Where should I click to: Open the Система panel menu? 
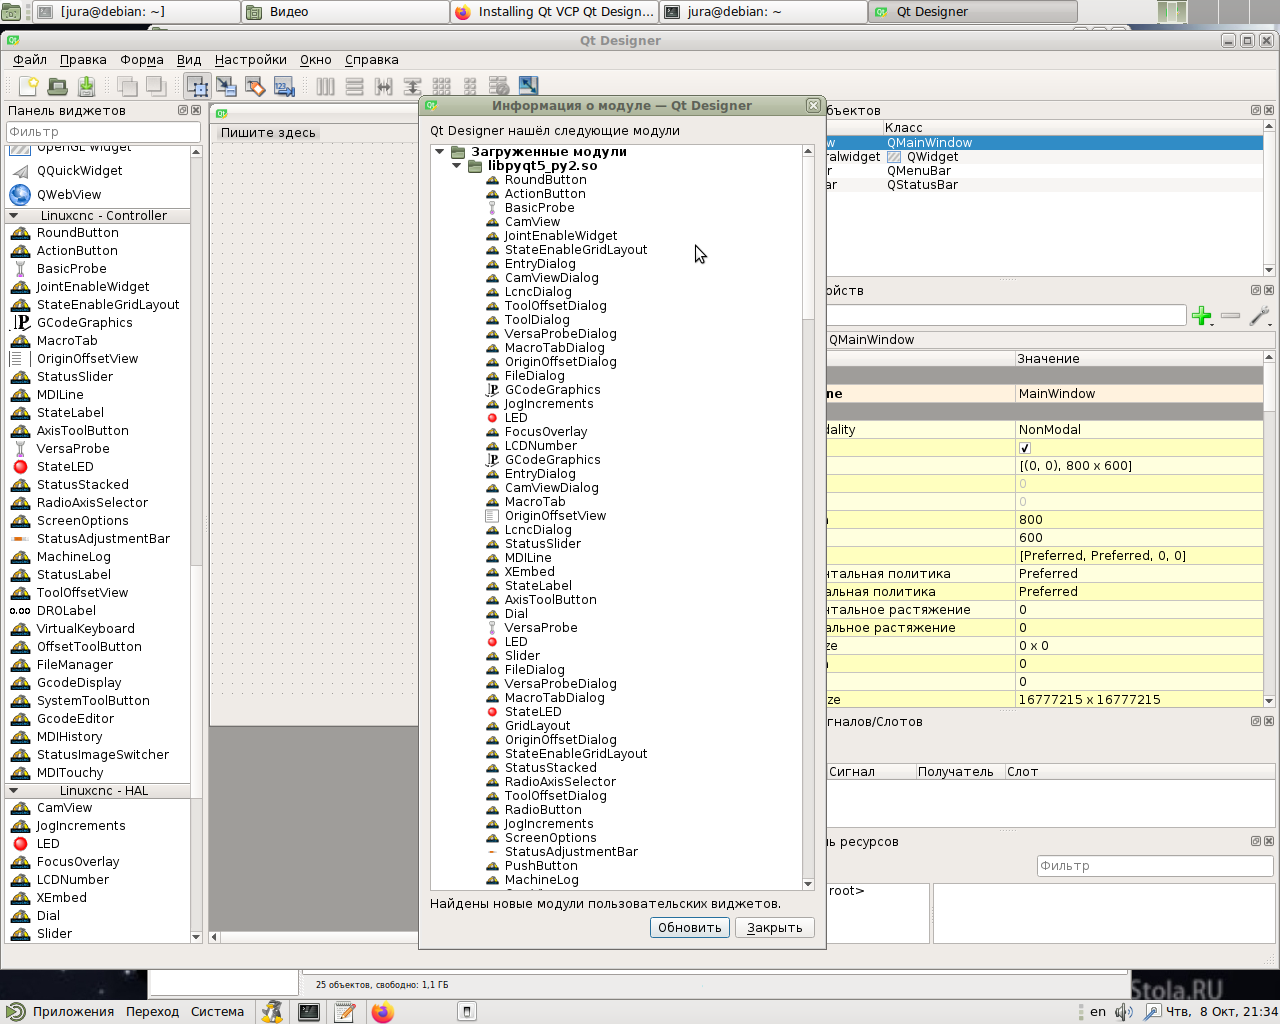[x=217, y=1012]
